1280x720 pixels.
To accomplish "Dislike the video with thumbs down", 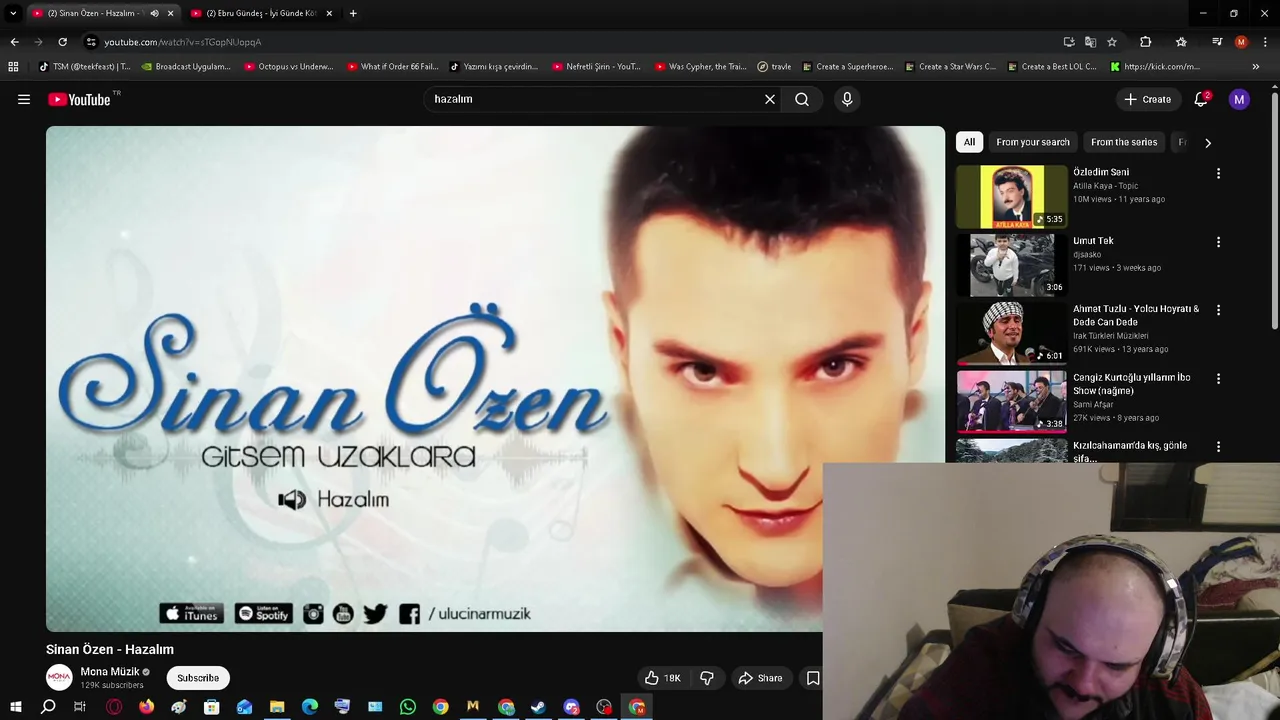I will click(707, 678).
